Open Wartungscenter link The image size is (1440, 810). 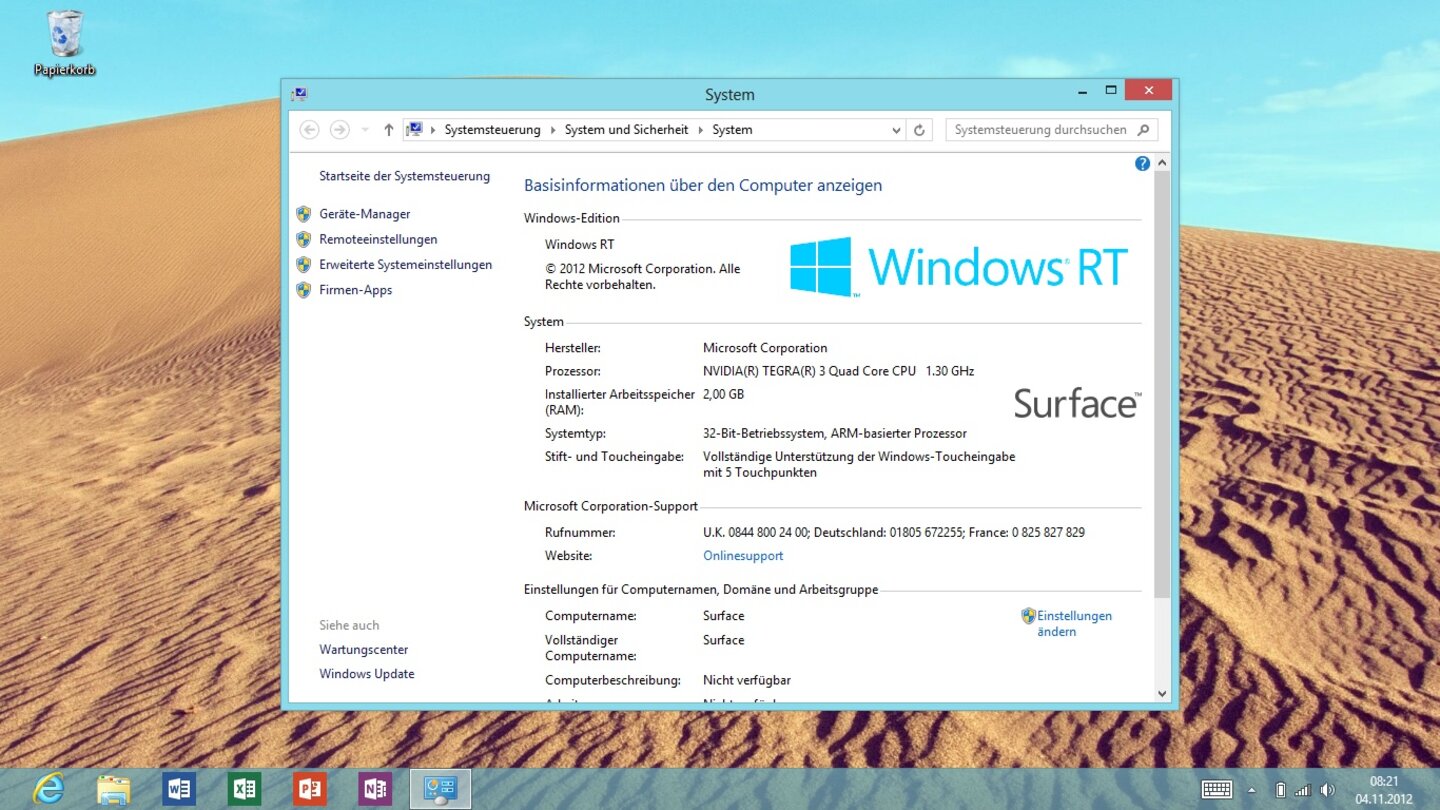[364, 650]
